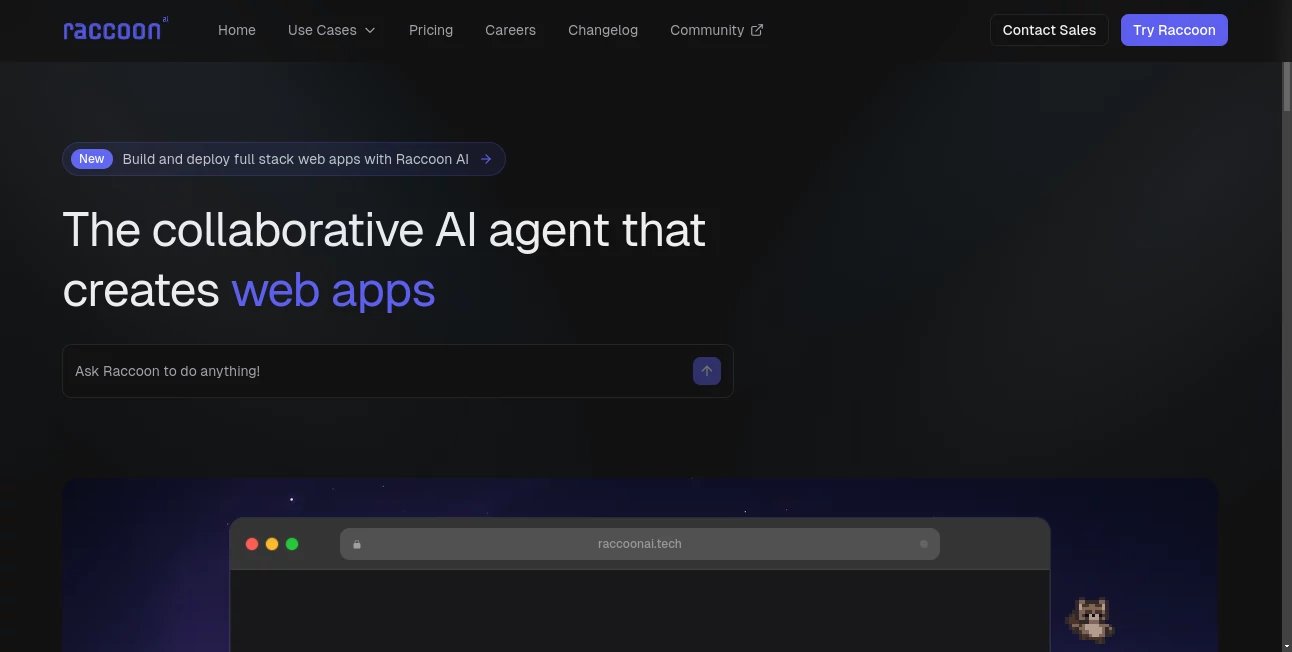Click the lock icon in the mockup address bar
Viewport: 1292px width, 652px height.
click(x=357, y=544)
